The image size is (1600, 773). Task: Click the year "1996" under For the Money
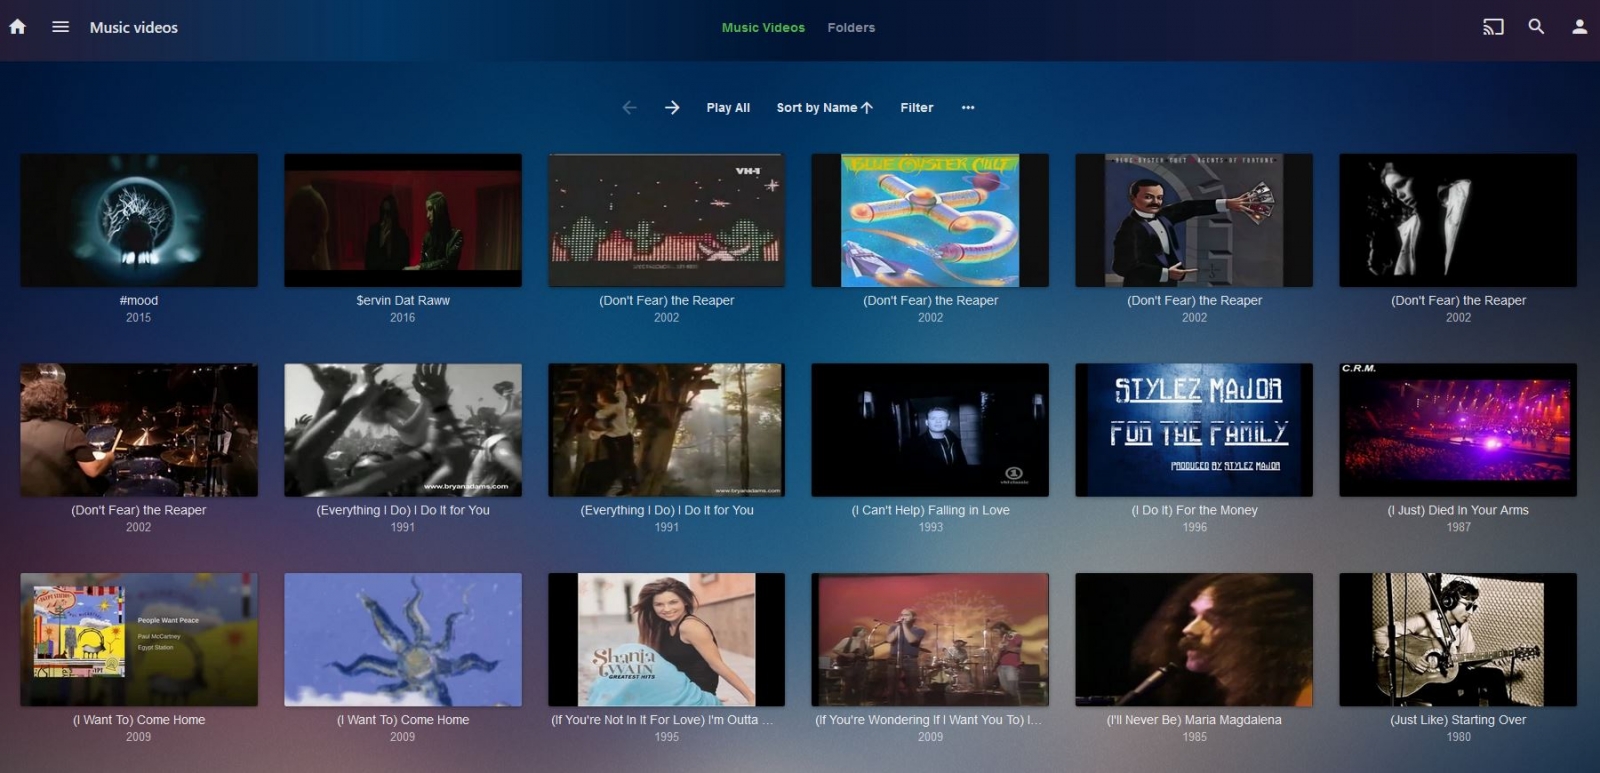coord(1194,527)
